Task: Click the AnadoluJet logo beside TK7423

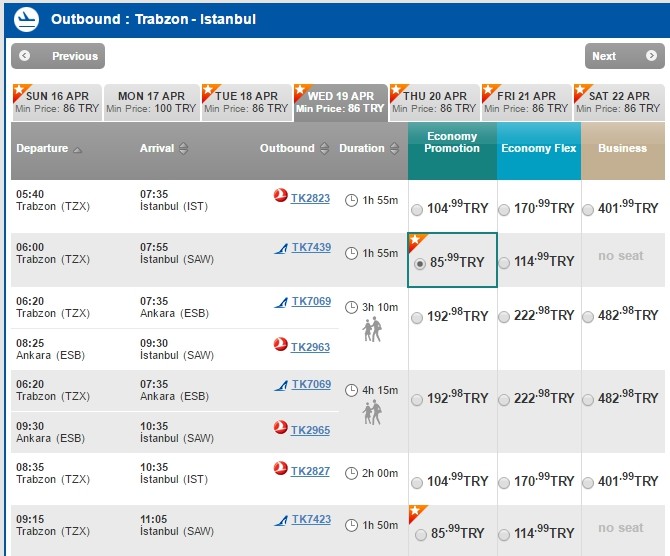Action: 281,520
